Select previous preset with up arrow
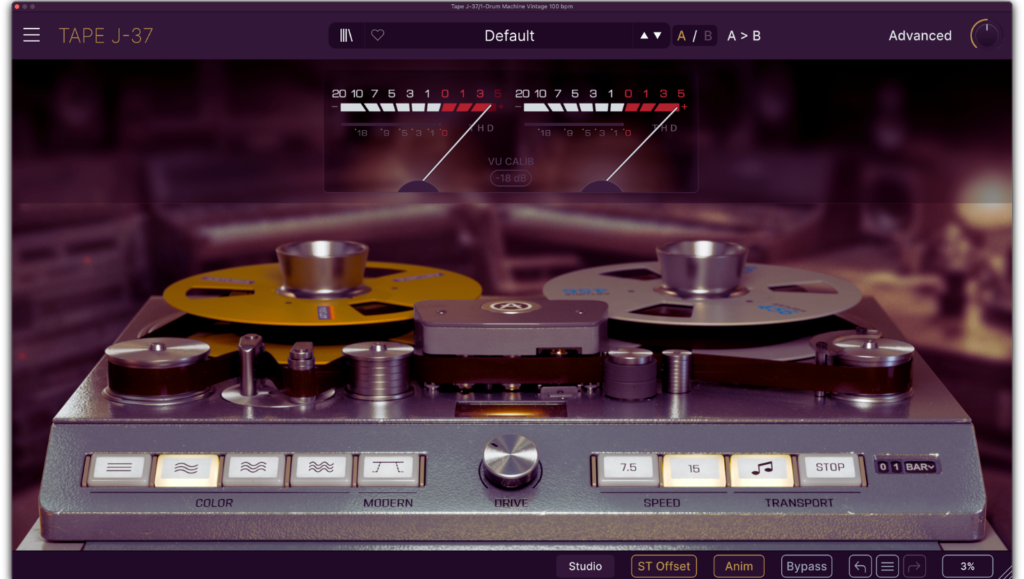The image size is (1024, 579). [644, 36]
